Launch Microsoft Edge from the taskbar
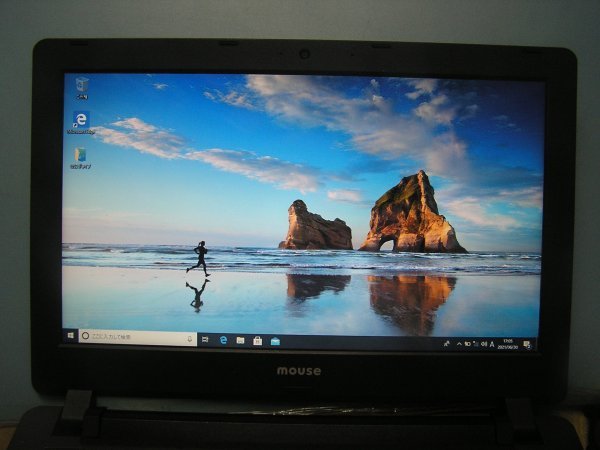The image size is (600, 450). [x=223, y=339]
